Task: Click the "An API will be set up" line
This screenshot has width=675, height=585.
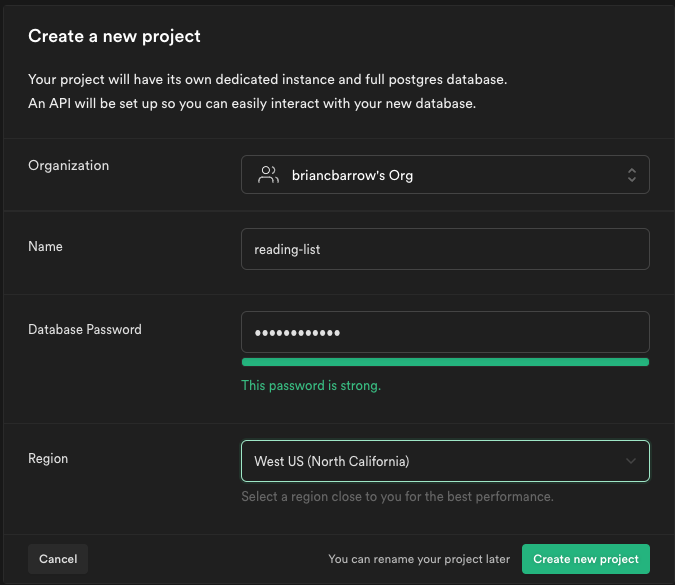Action: (252, 103)
